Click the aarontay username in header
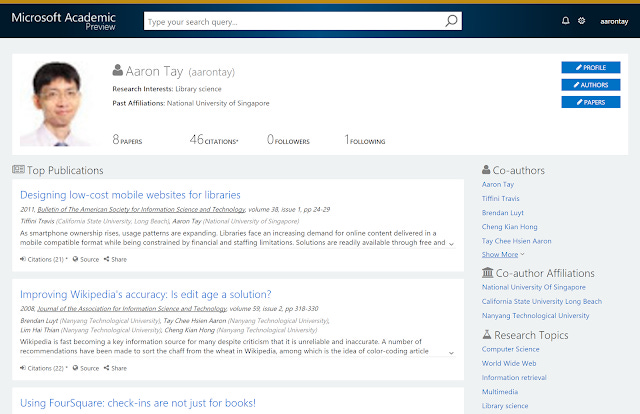This screenshot has height=414, width=640. tap(614, 21)
